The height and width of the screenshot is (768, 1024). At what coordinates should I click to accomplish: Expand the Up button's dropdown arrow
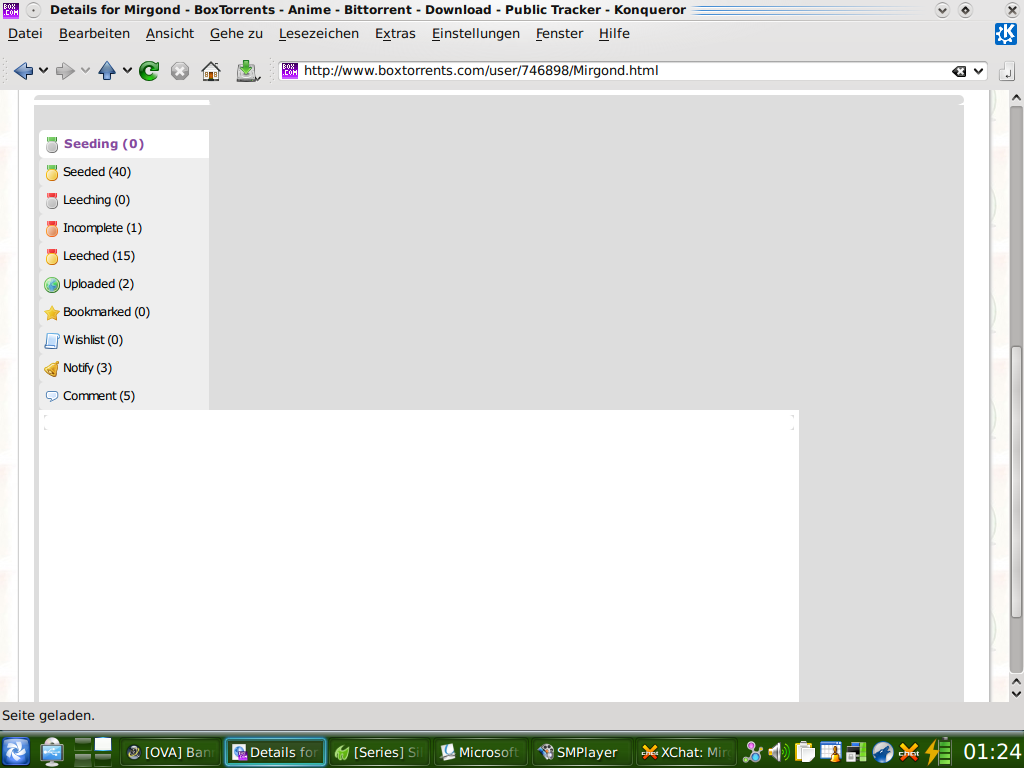click(x=127, y=71)
